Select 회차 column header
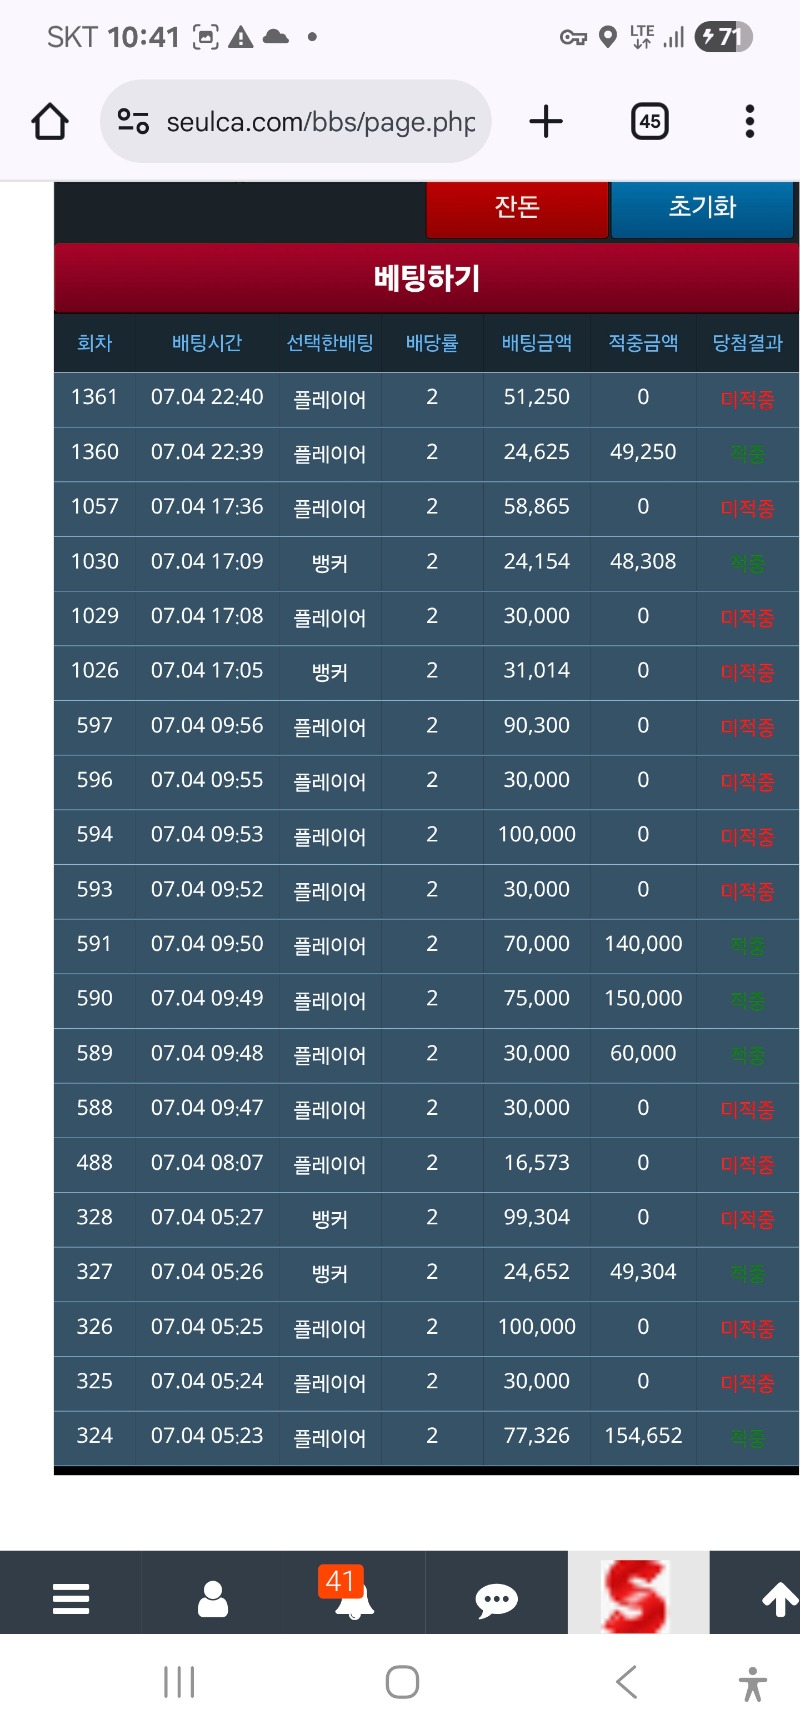 [x=95, y=343]
